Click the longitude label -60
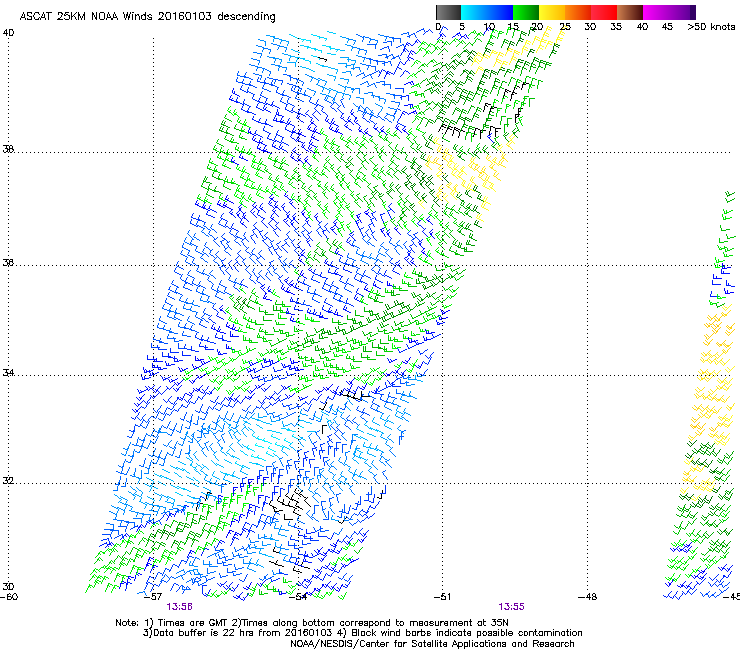This screenshot has width=740, height=650. click(9, 597)
